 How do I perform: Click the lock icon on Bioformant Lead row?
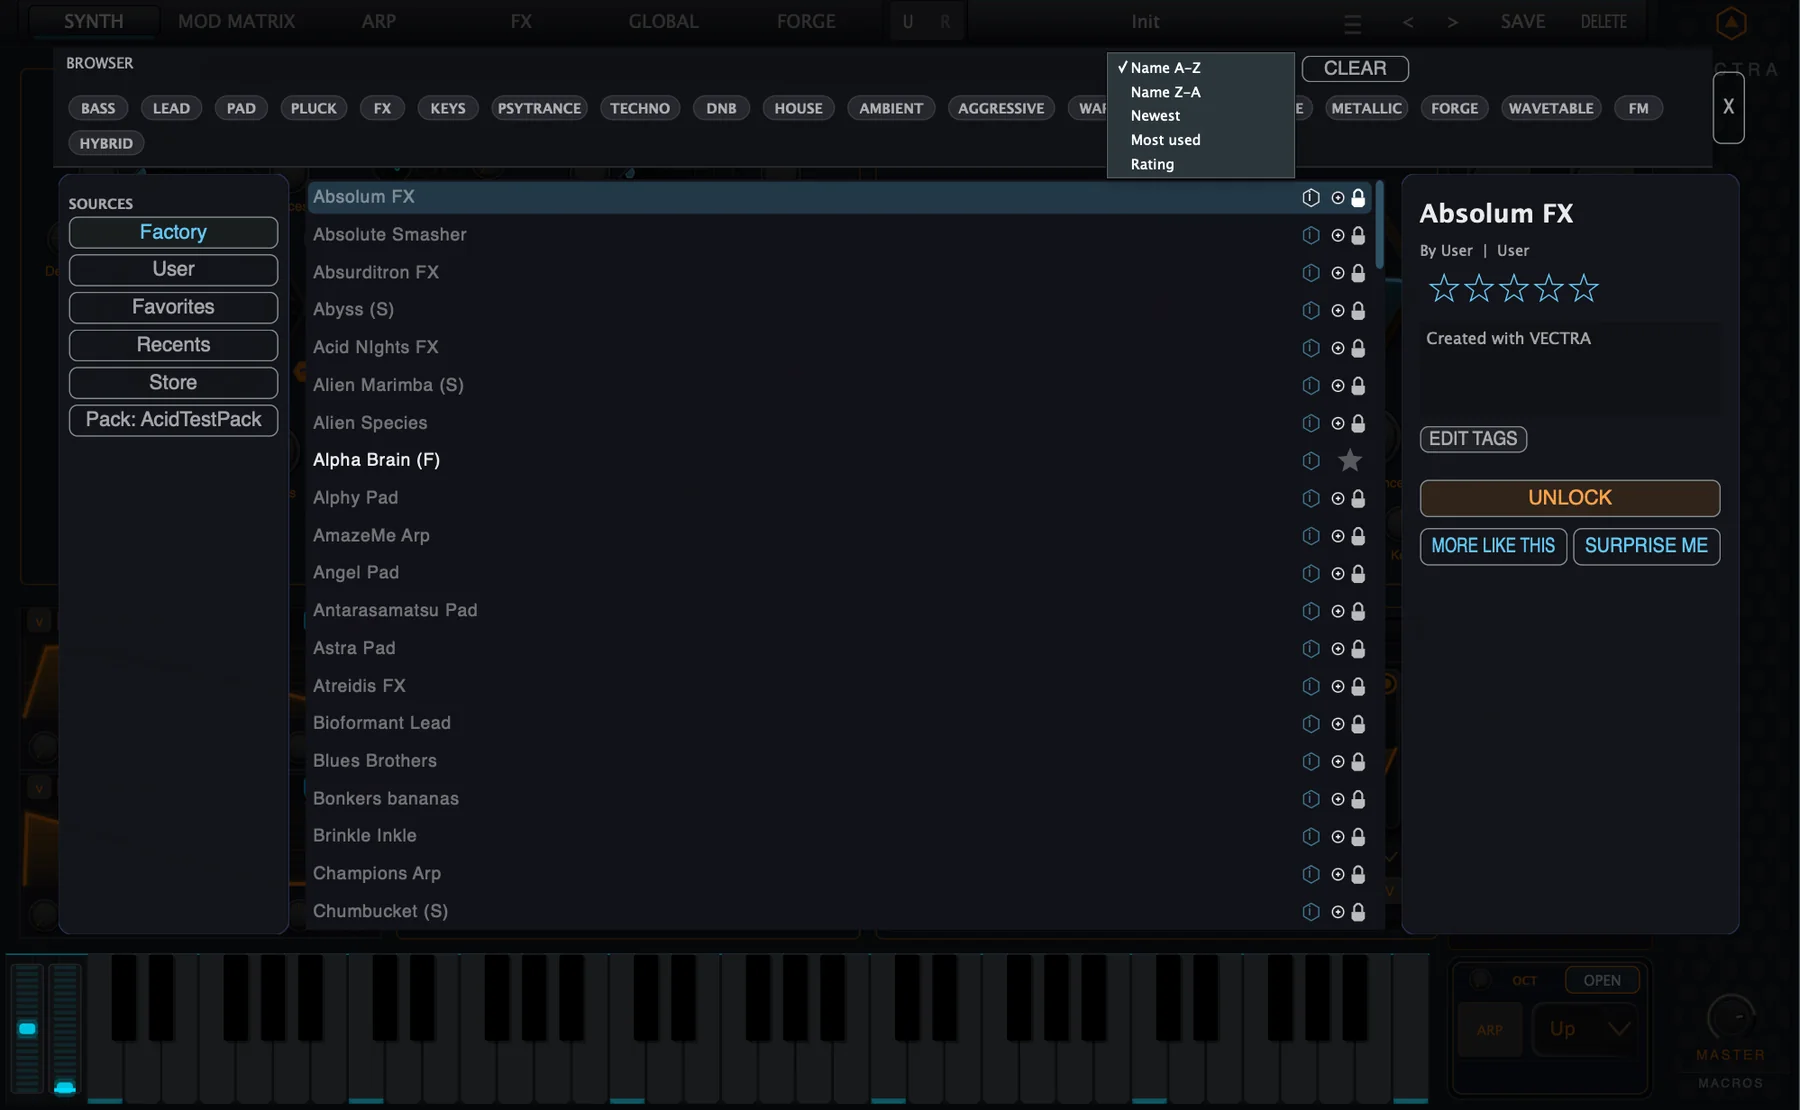point(1358,724)
